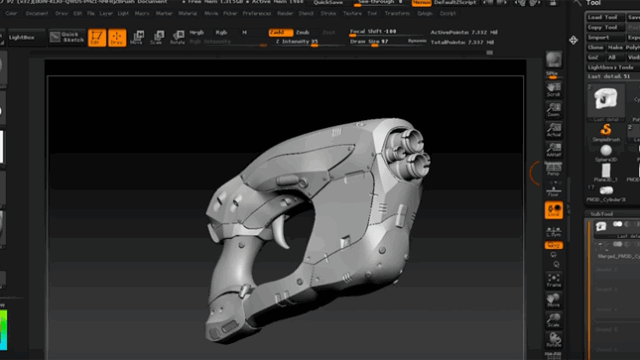This screenshot has height=360, width=640.
Task: Click the AAHalf icon
Action: point(553,150)
